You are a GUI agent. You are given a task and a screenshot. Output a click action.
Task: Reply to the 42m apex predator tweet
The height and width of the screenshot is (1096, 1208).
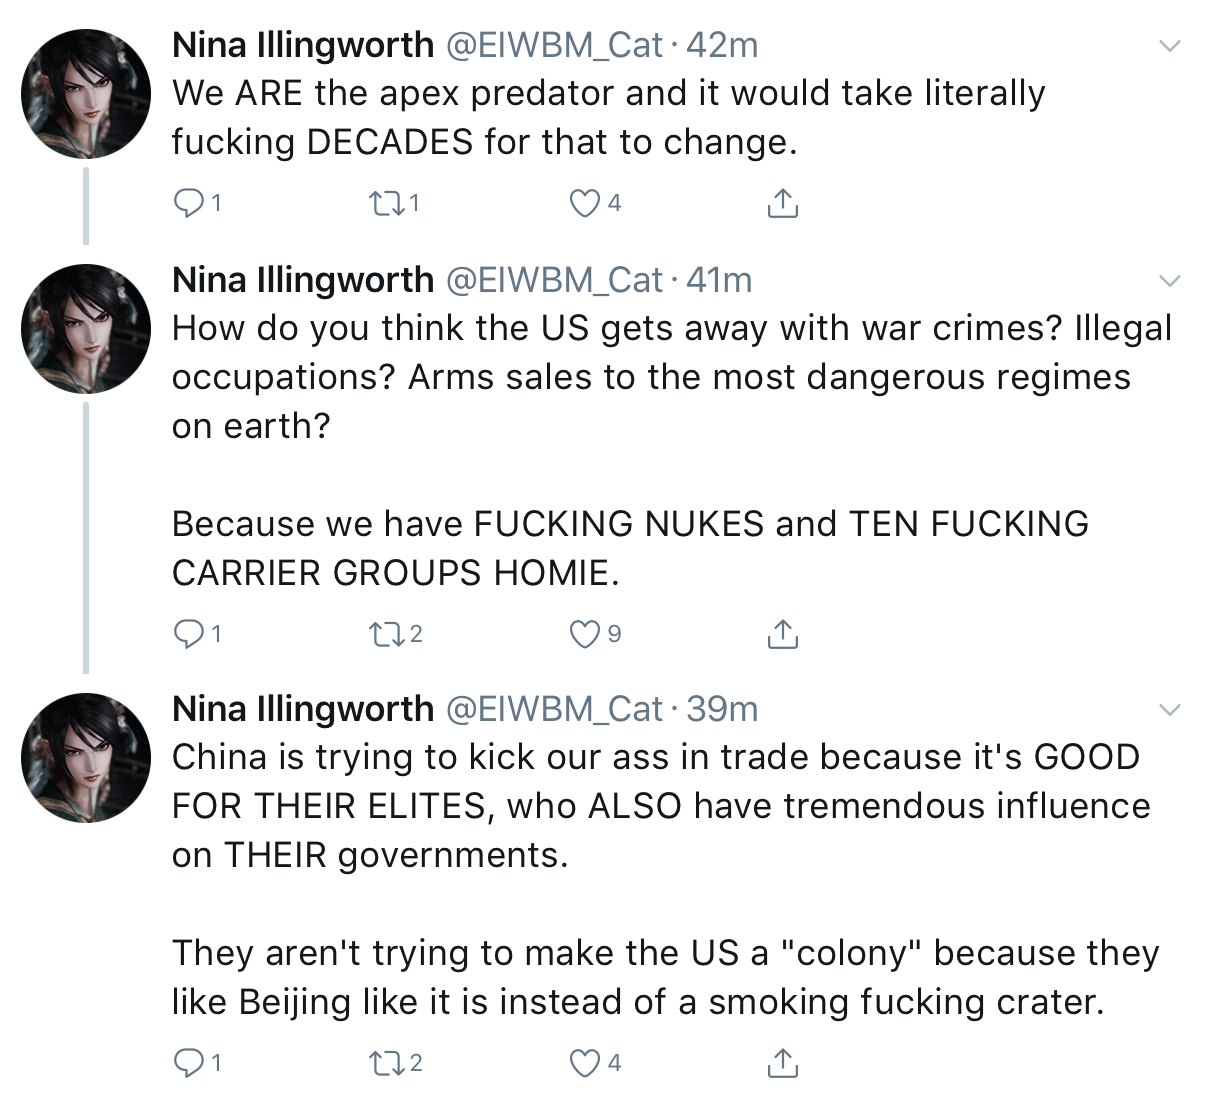pos(189,204)
